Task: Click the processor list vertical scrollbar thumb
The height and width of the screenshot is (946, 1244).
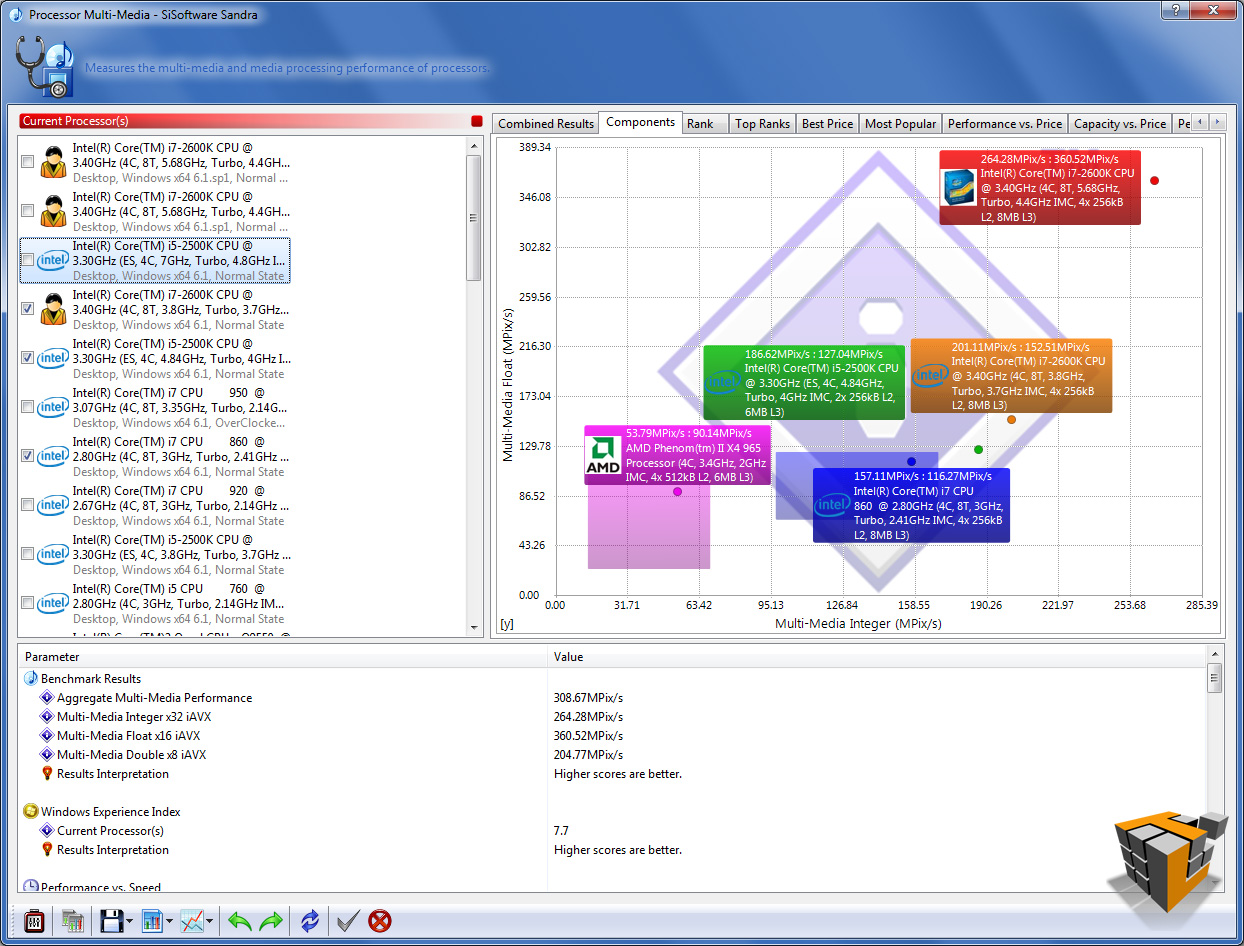Action: 475,217
